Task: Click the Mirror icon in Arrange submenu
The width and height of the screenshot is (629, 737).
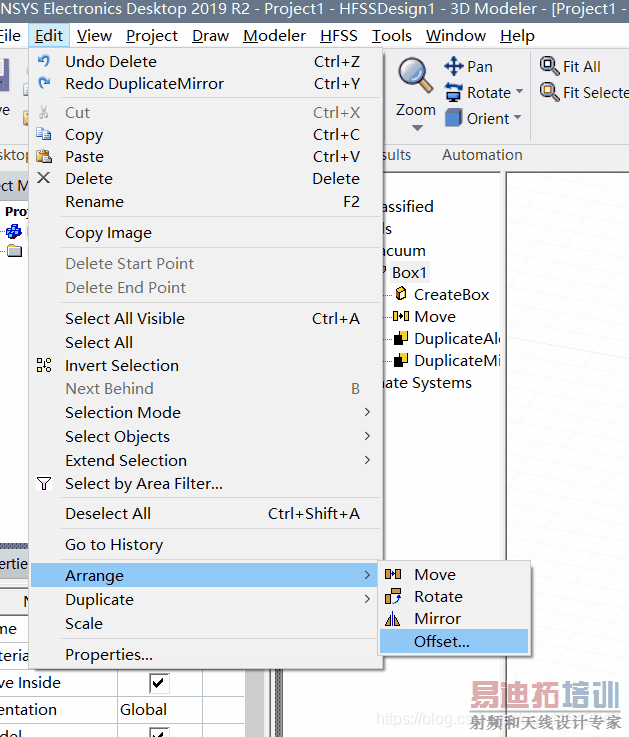Action: [x=393, y=619]
